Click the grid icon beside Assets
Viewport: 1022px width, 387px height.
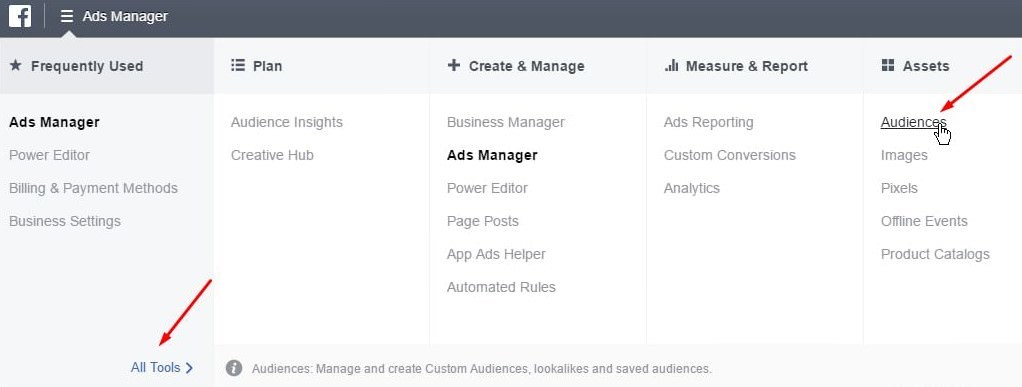click(x=888, y=65)
